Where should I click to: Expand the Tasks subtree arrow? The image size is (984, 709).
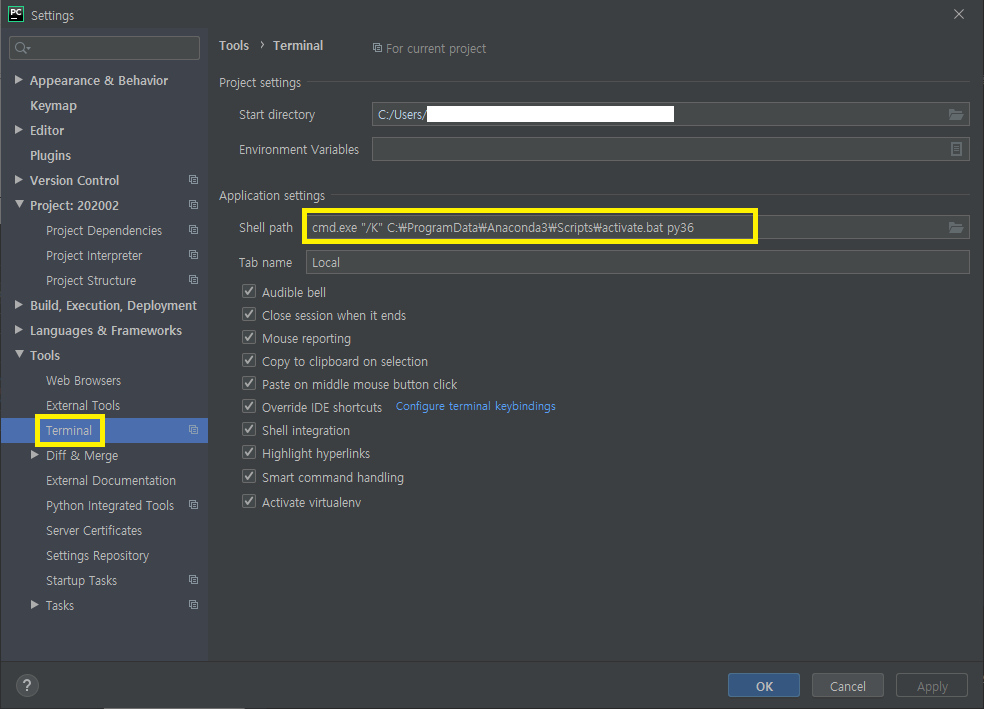35,604
